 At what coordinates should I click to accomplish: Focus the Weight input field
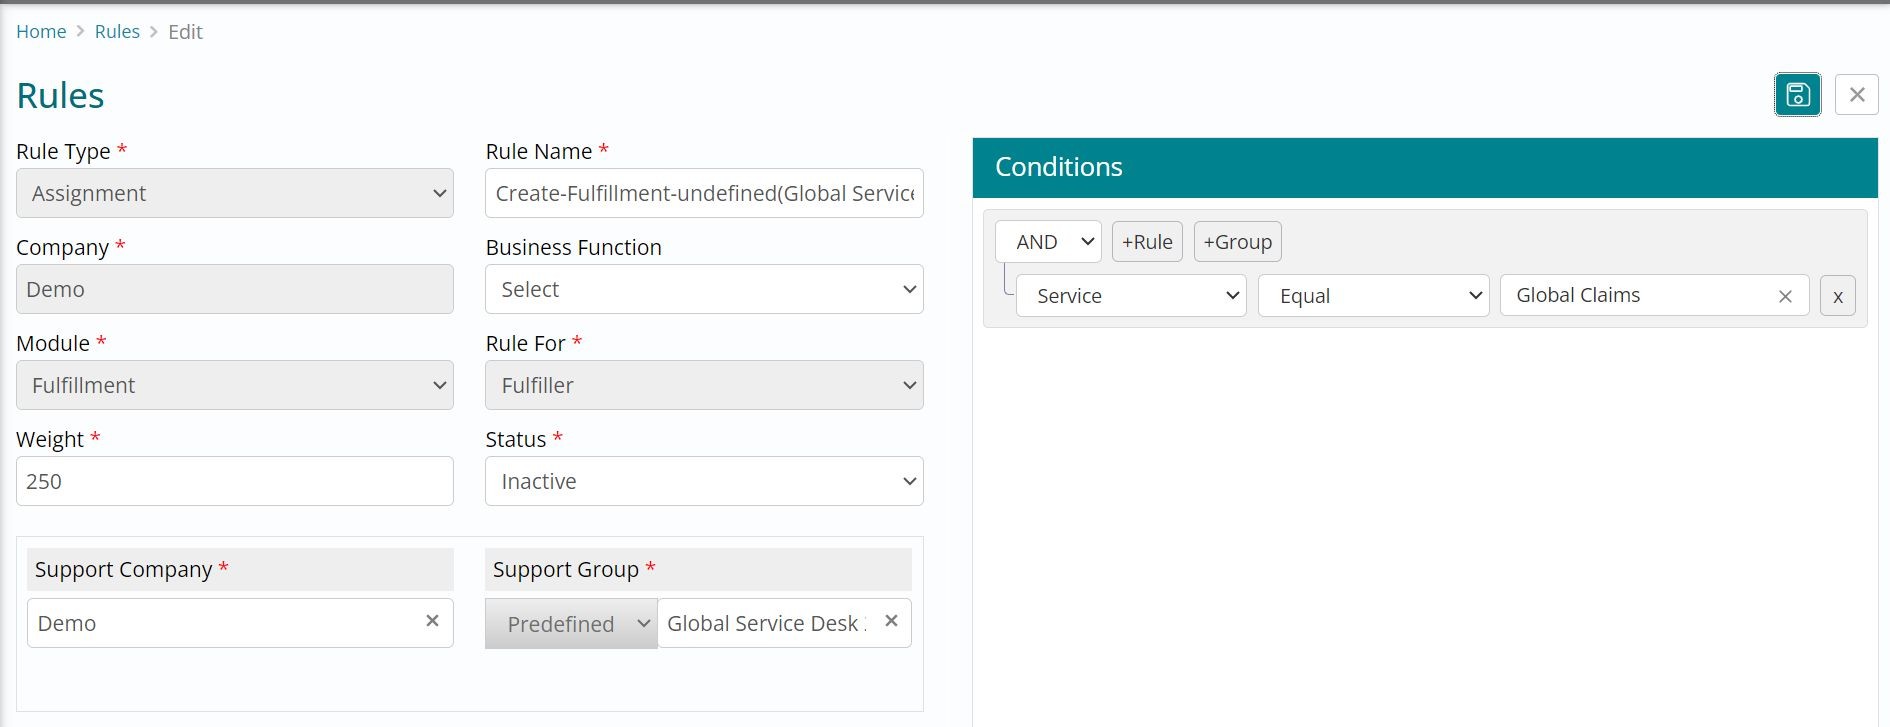234,481
